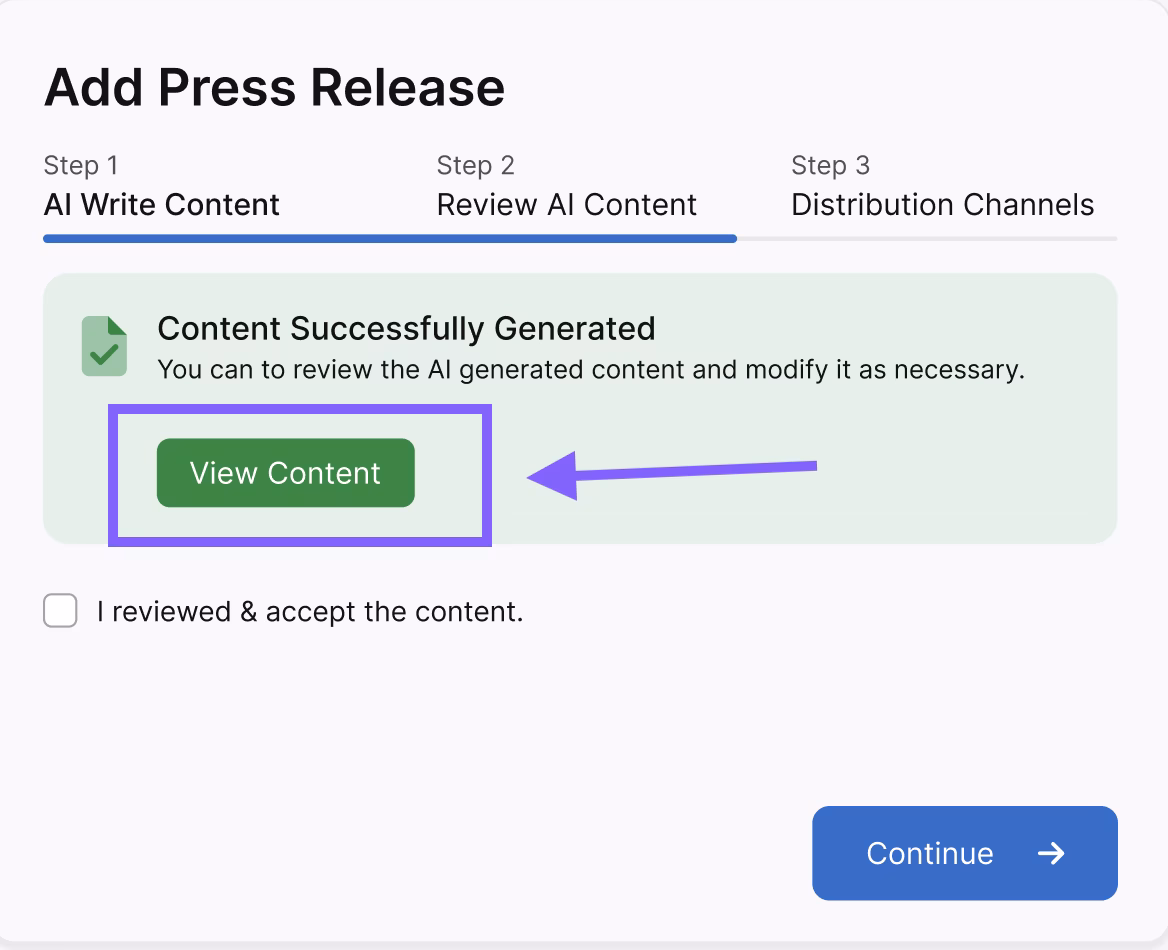The width and height of the screenshot is (1168, 950).
Task: Open the Review AI Content step
Action: [566, 205]
